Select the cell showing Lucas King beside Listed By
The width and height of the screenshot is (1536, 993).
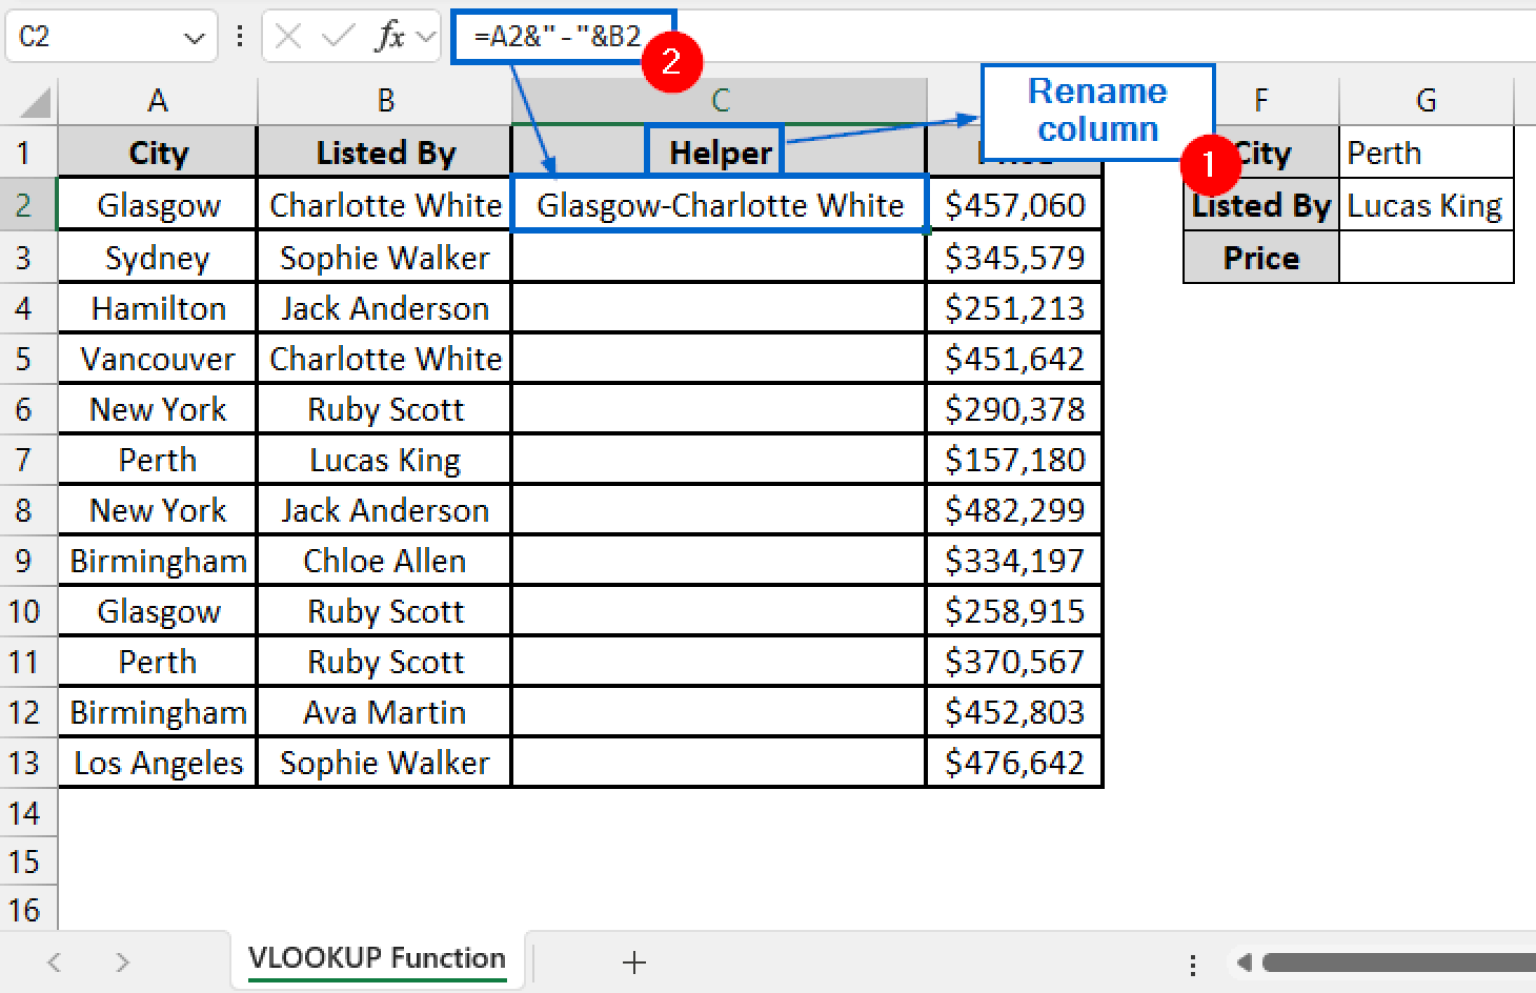coord(1424,205)
